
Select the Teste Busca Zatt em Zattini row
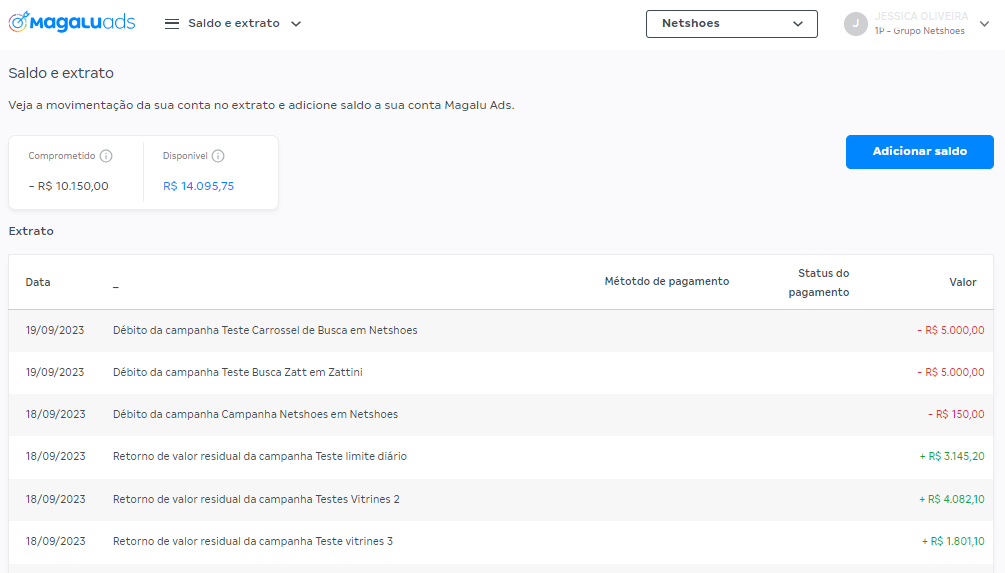pyautogui.click(x=501, y=372)
